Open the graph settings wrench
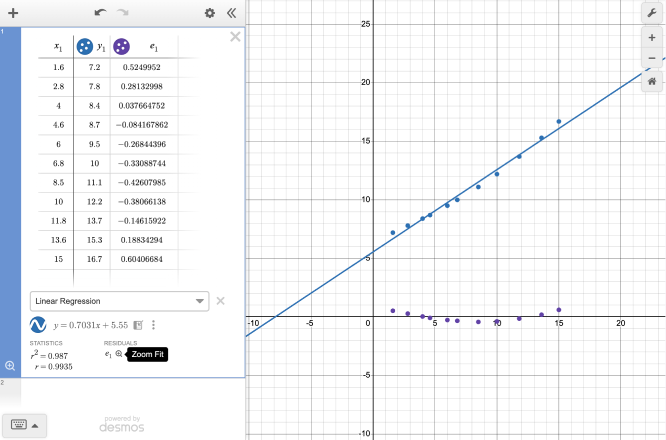The height and width of the screenshot is (440, 666). point(652,12)
